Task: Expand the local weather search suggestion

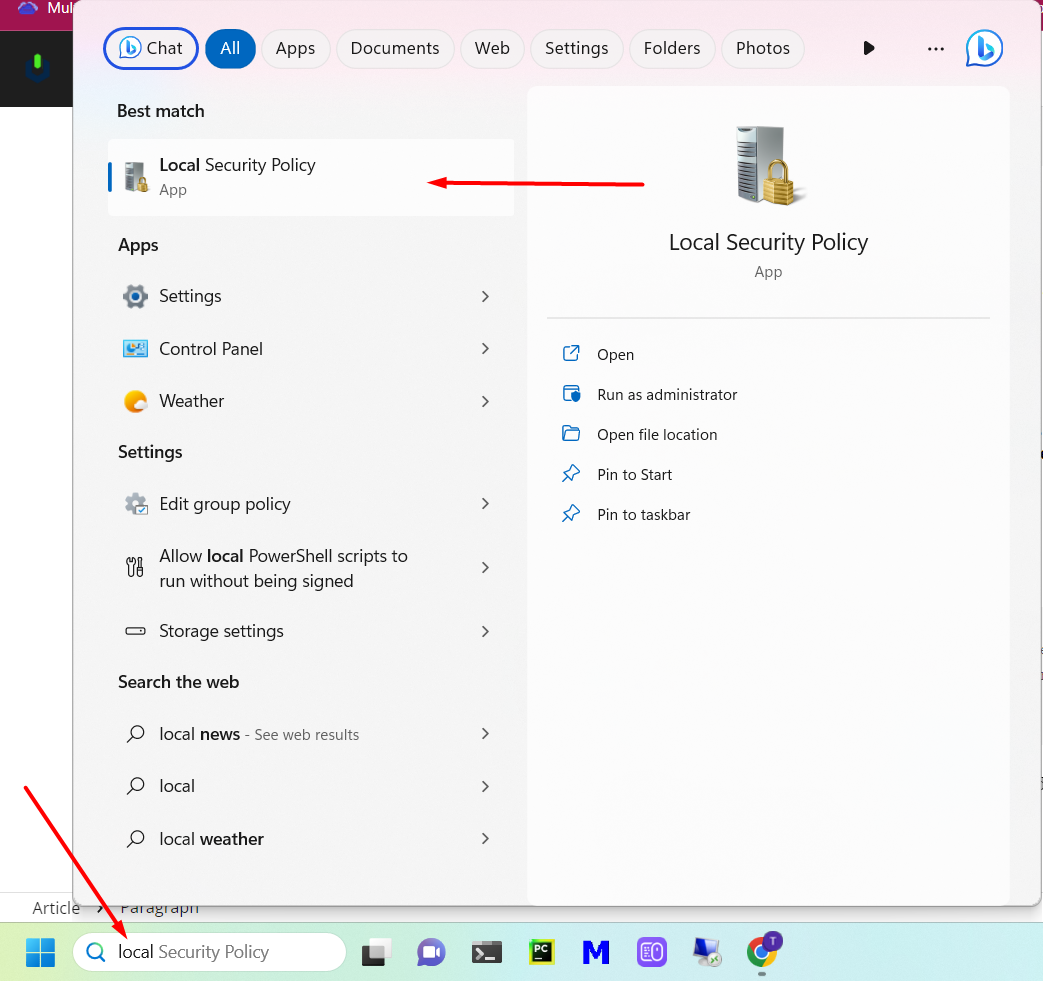Action: (485, 838)
